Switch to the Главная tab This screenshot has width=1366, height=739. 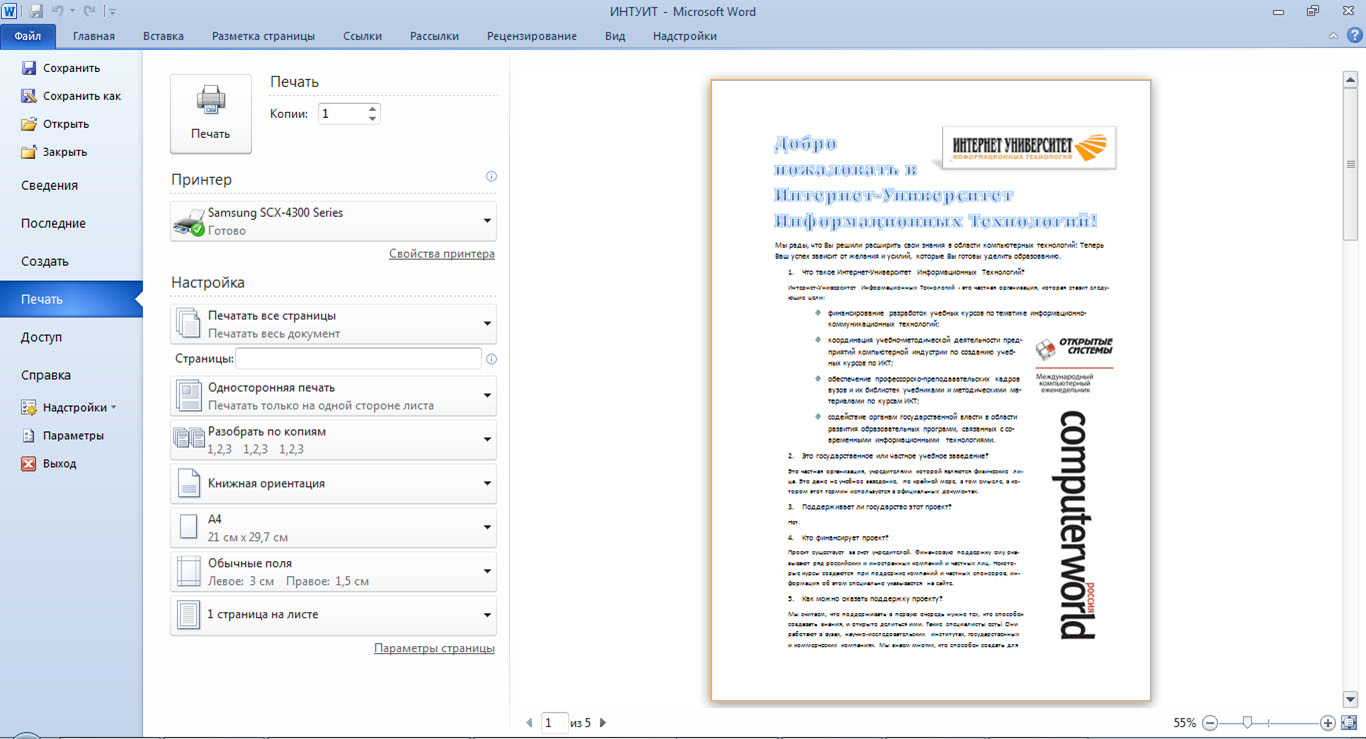[x=94, y=36]
